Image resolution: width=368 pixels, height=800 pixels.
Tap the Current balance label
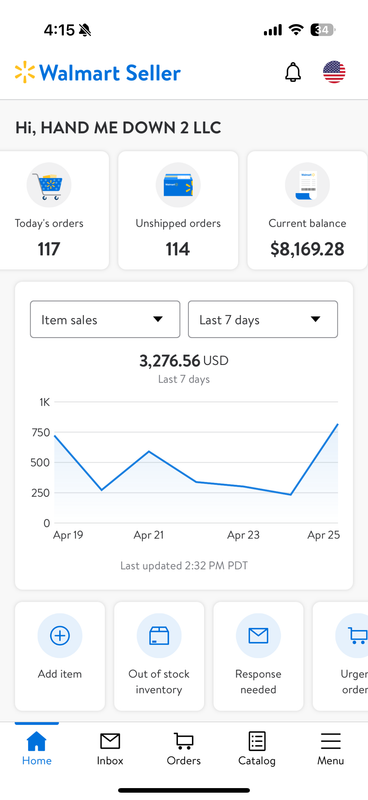(307, 223)
